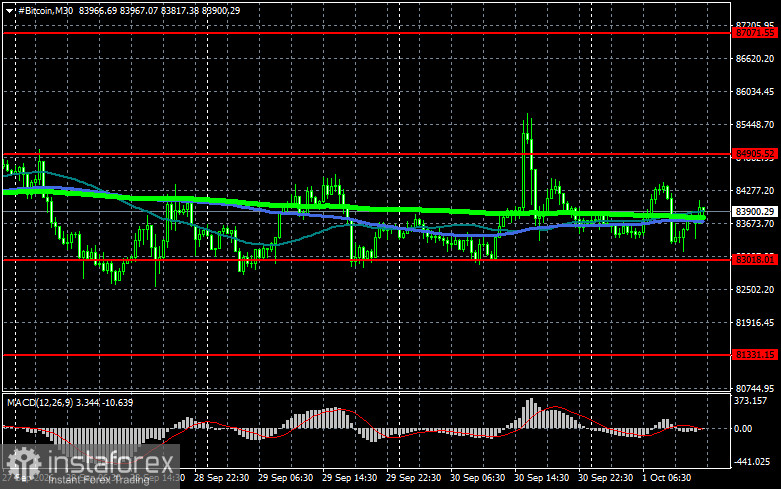The image size is (781, 489).
Task: Select the 1 Oct 06:30 time marker
Action: (666, 478)
